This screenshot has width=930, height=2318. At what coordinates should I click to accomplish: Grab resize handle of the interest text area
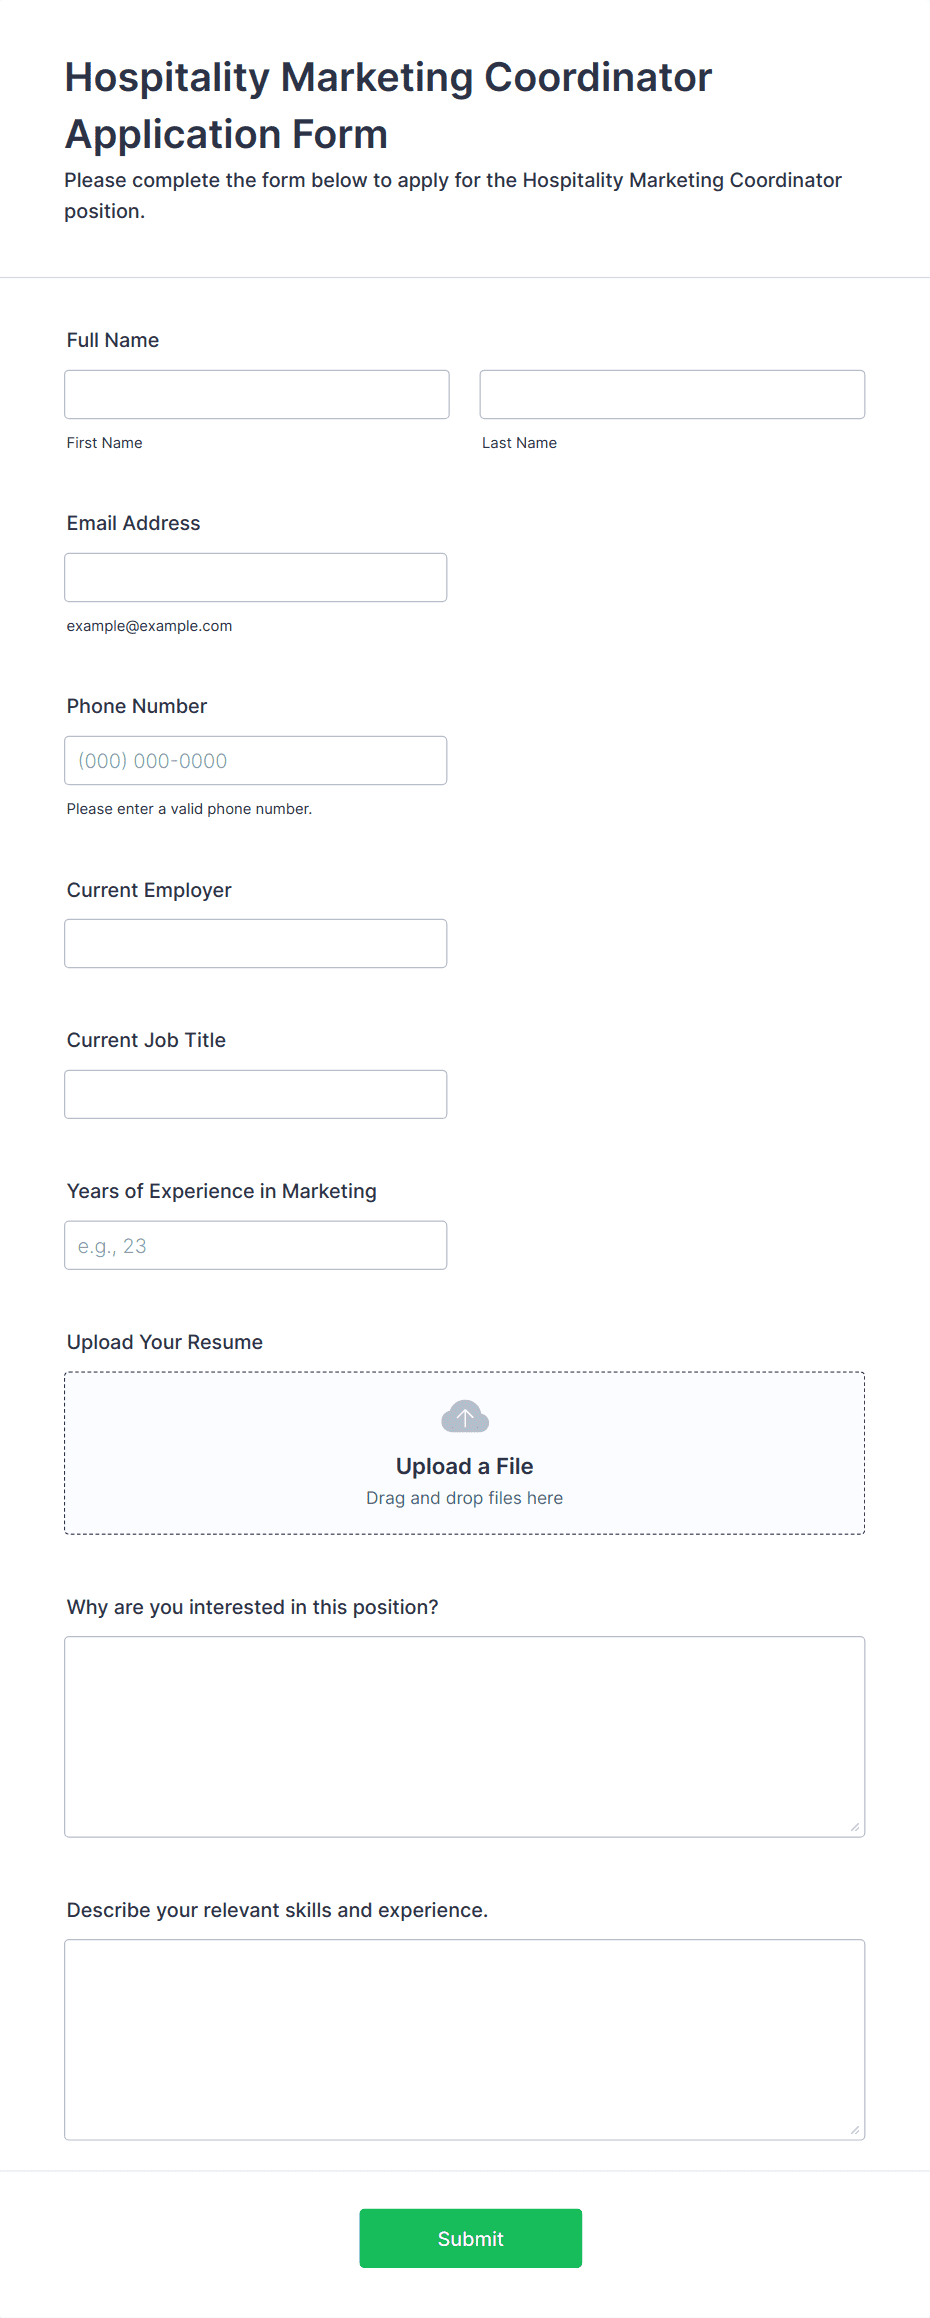point(855,1827)
